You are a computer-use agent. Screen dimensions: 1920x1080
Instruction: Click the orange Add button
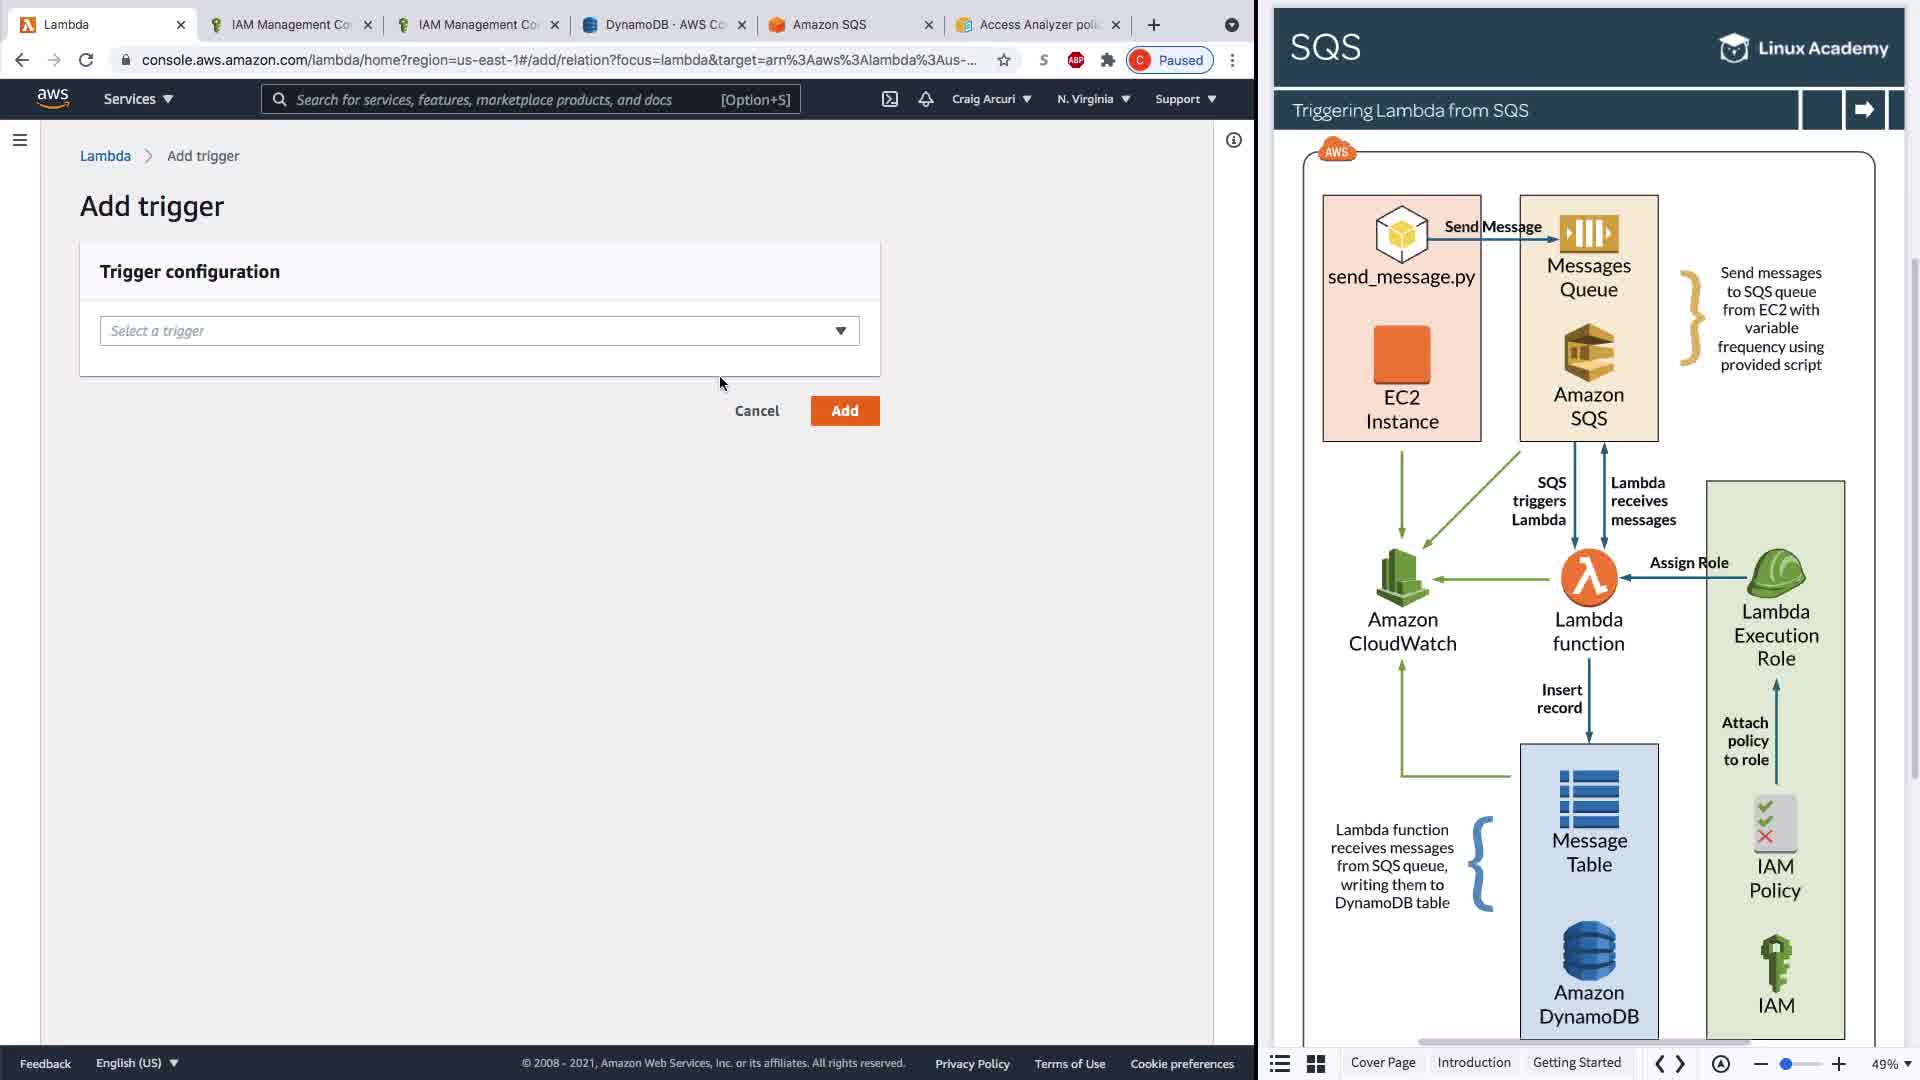844,411
